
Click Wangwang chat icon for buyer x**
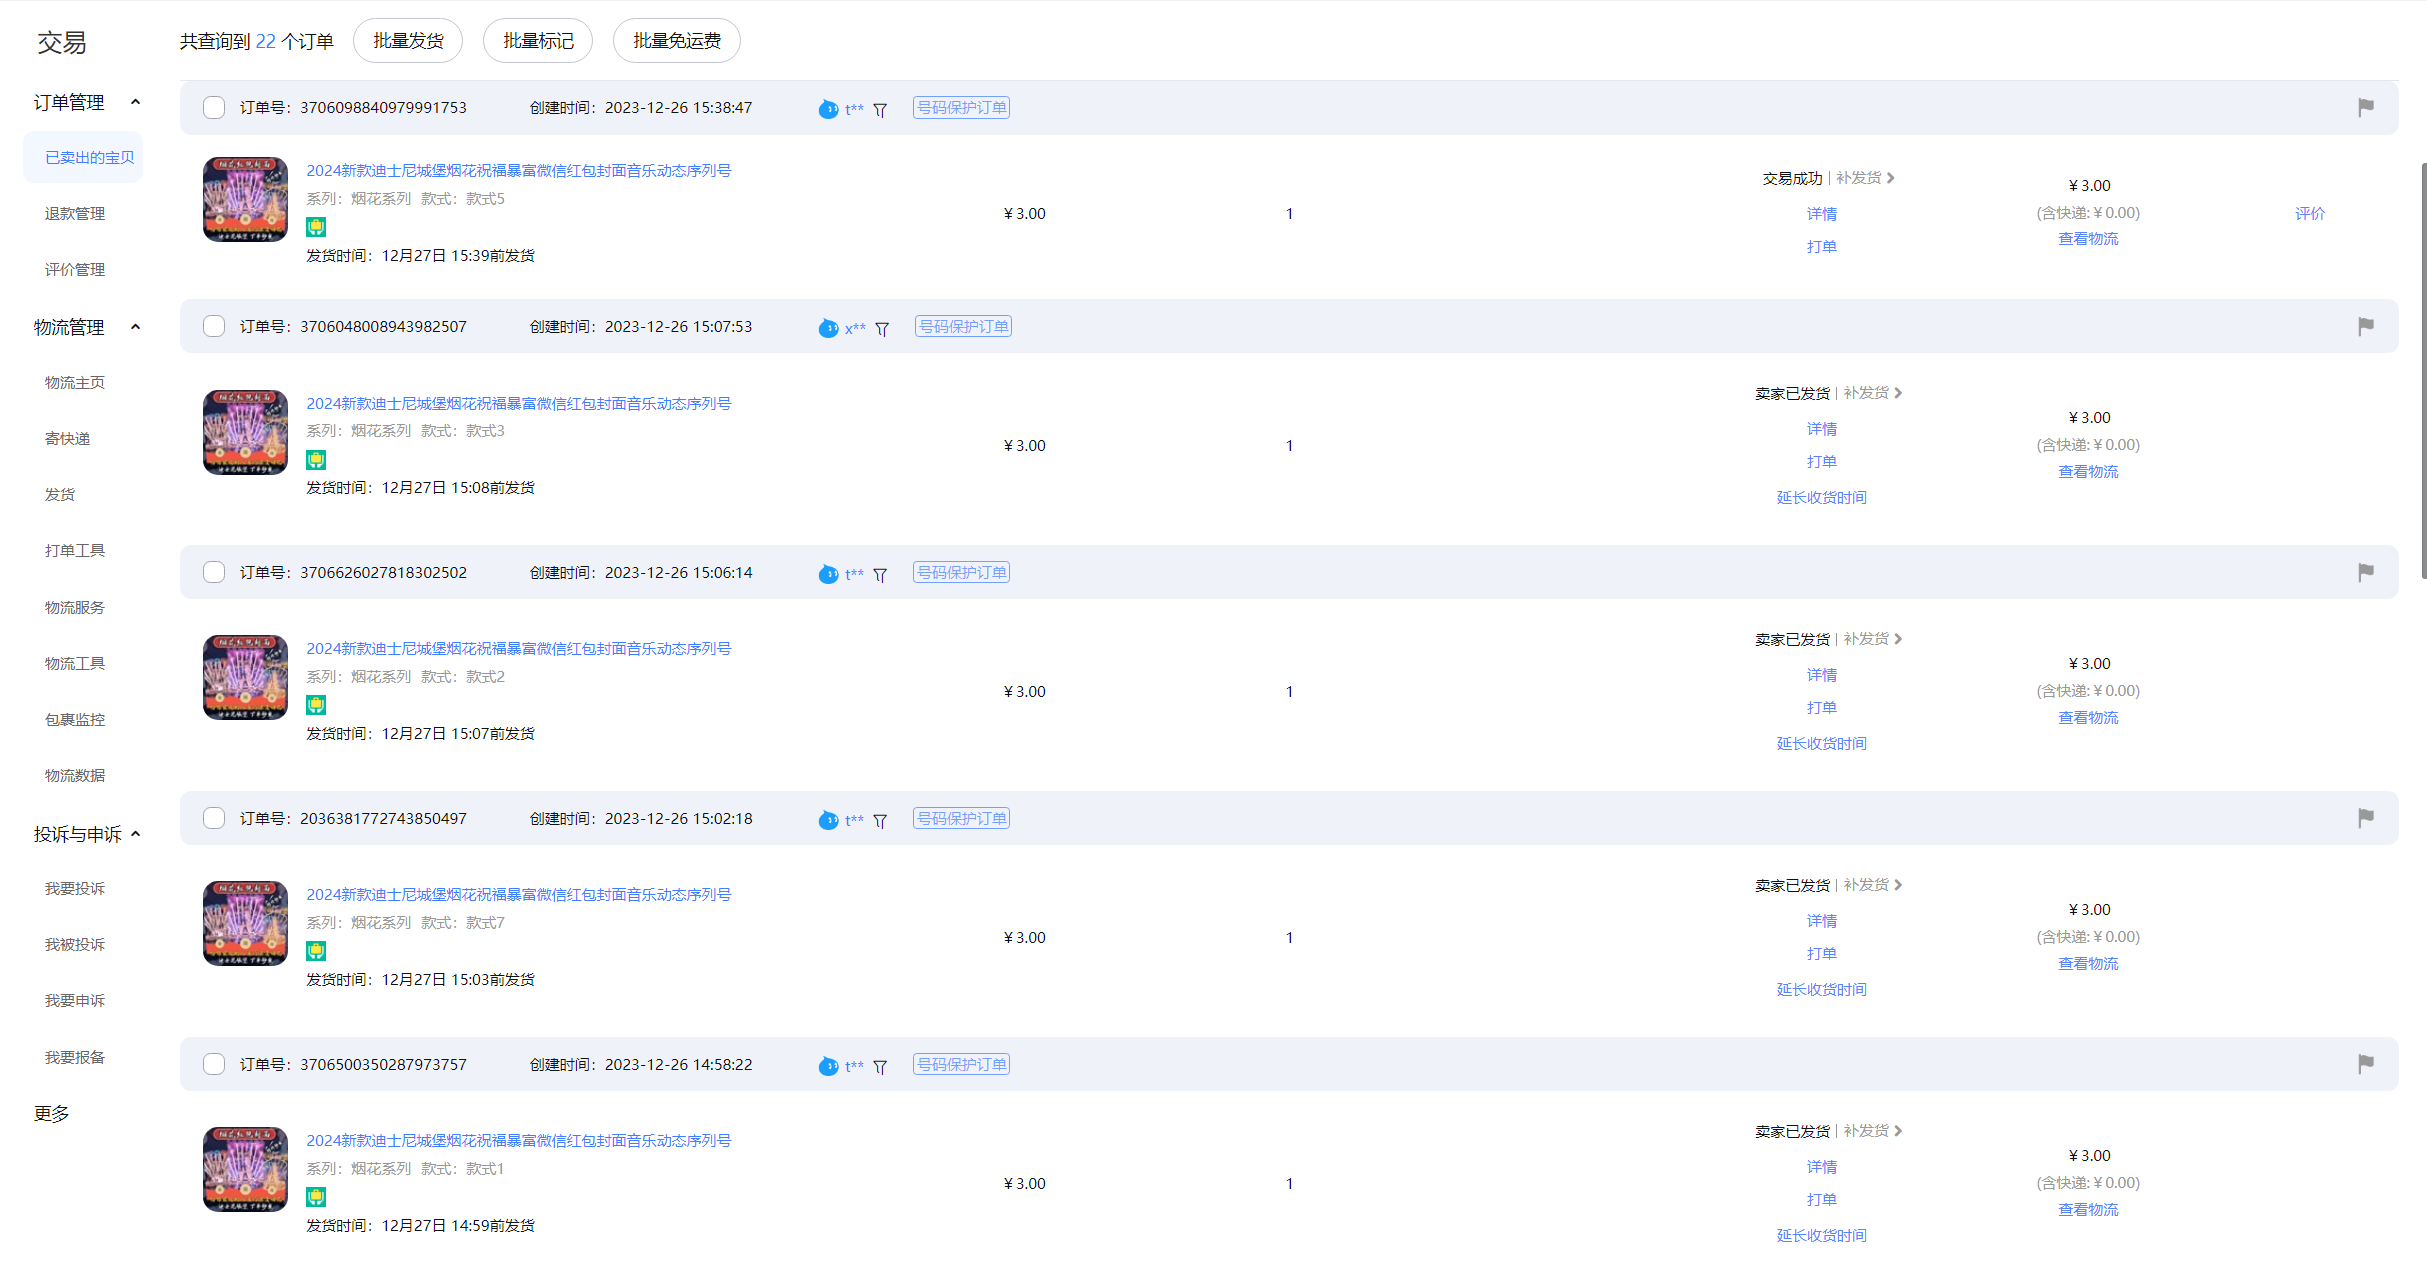point(828,328)
